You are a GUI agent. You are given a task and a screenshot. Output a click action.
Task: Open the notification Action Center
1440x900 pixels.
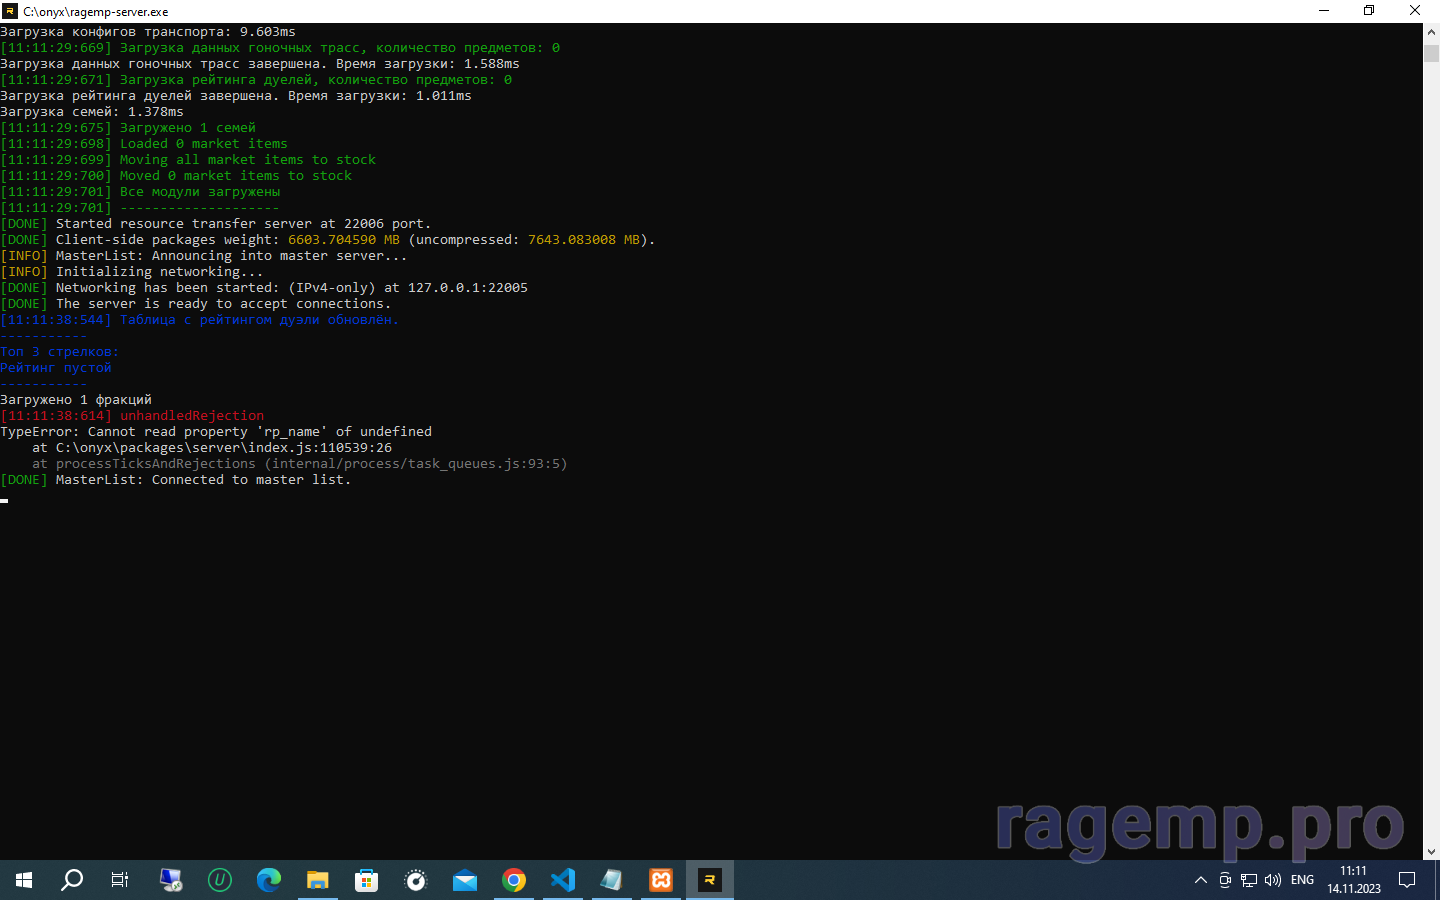[x=1407, y=880]
